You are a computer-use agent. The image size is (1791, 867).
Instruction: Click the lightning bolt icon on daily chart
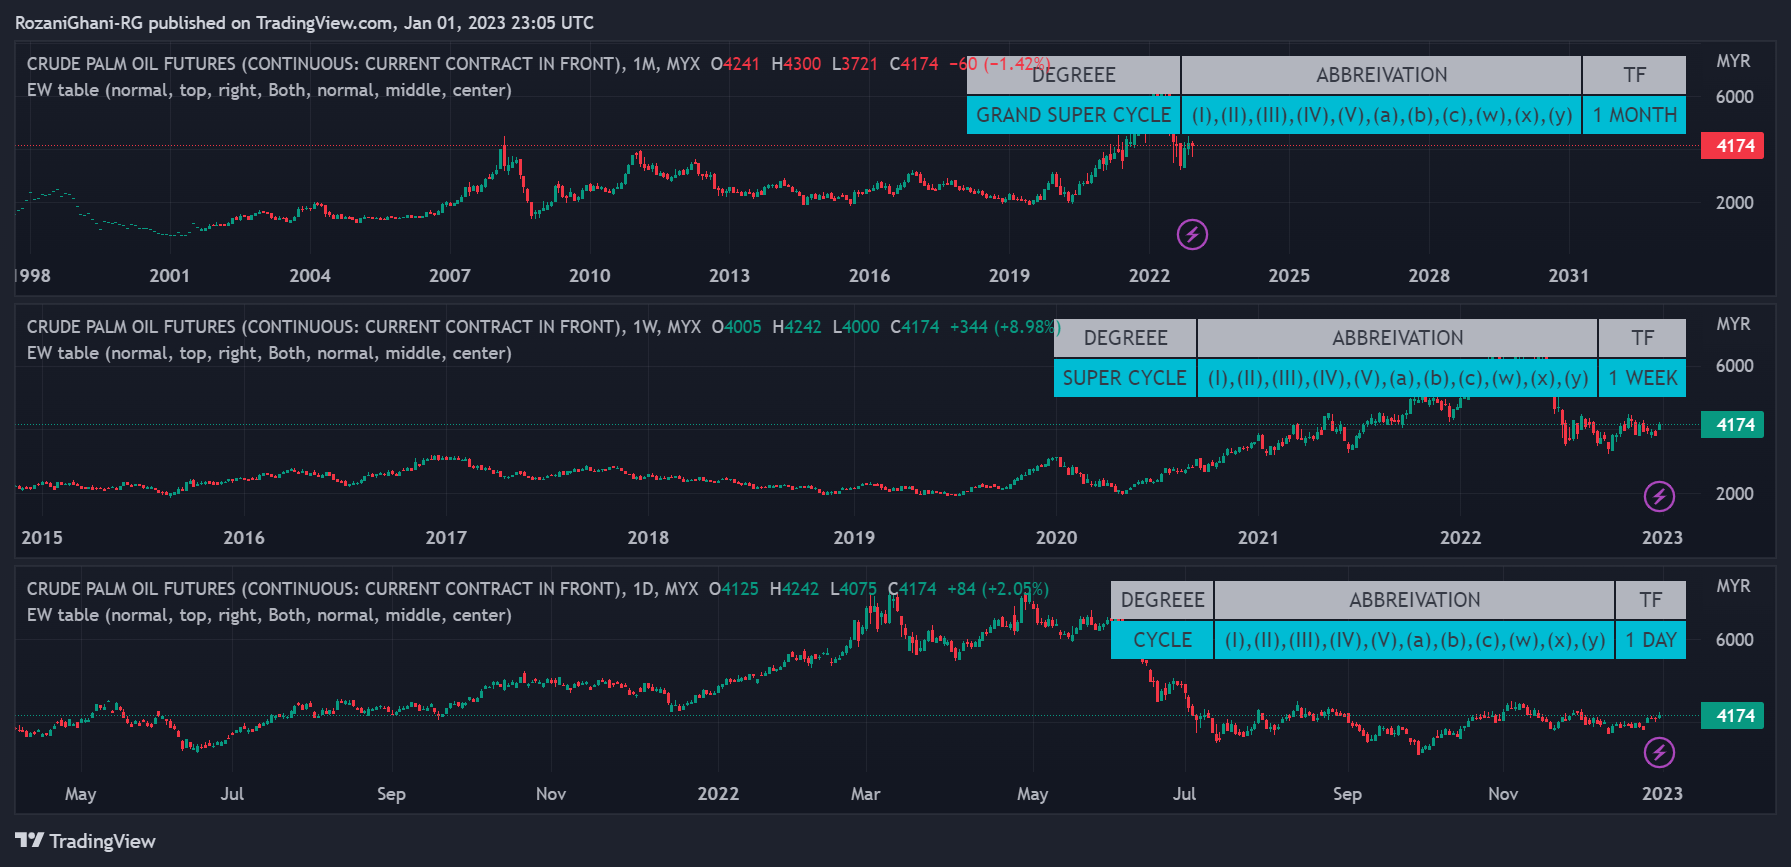(1659, 752)
